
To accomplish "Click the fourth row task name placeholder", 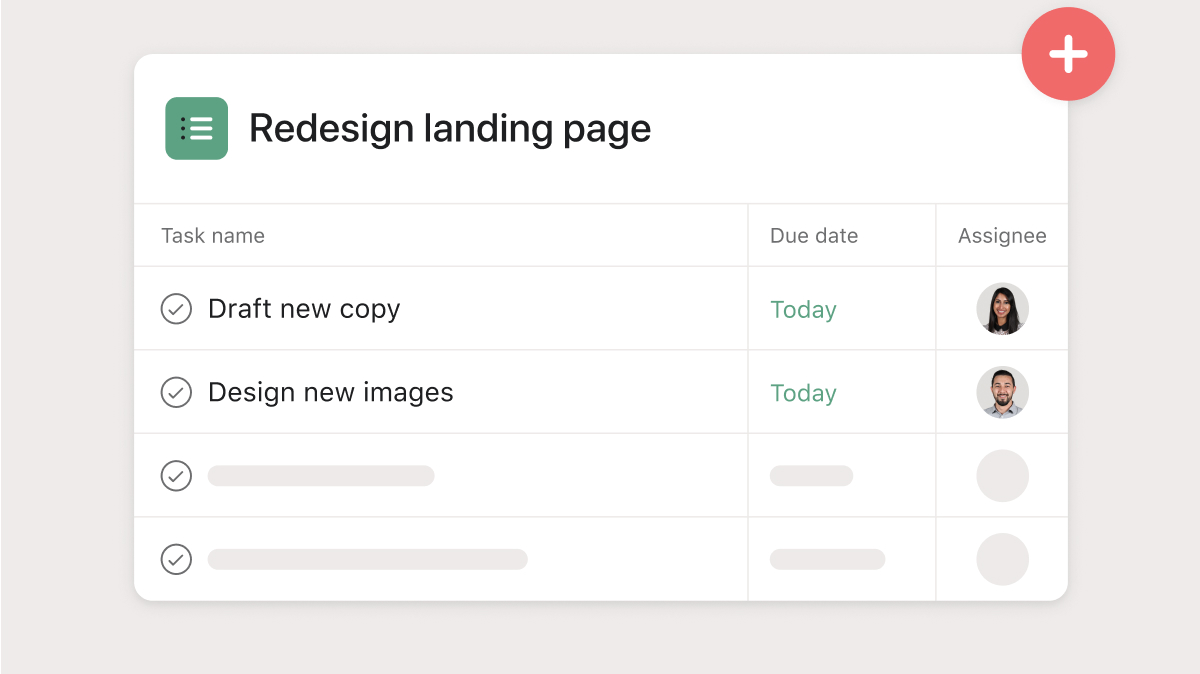I will click(367, 559).
